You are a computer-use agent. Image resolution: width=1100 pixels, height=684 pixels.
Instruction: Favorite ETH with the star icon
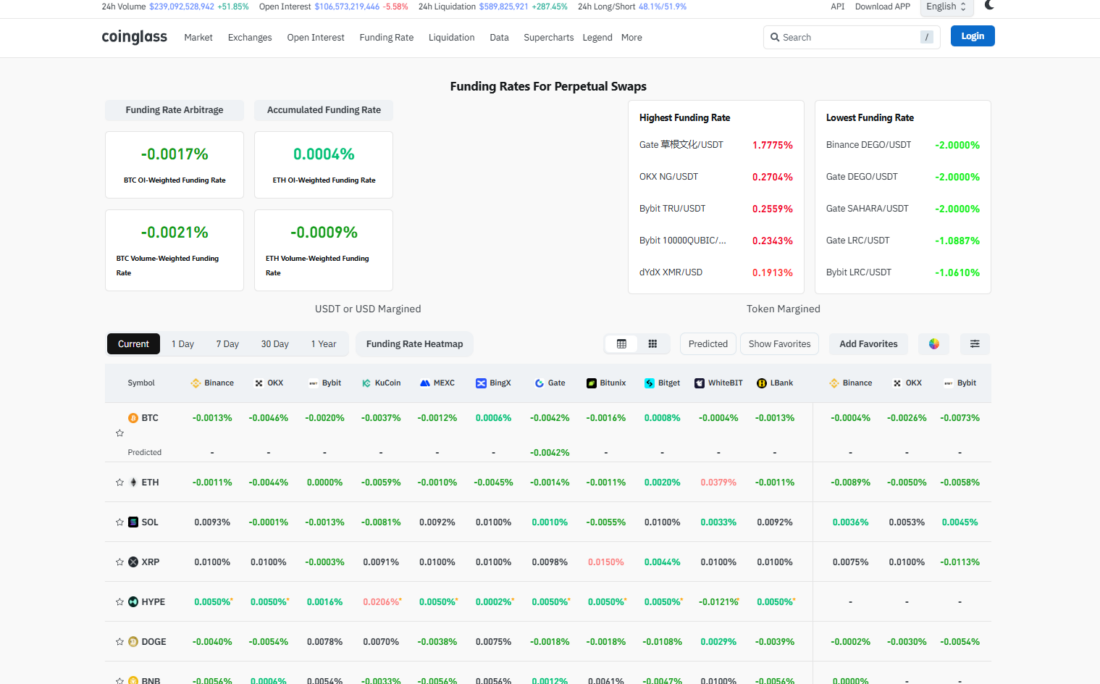119,482
